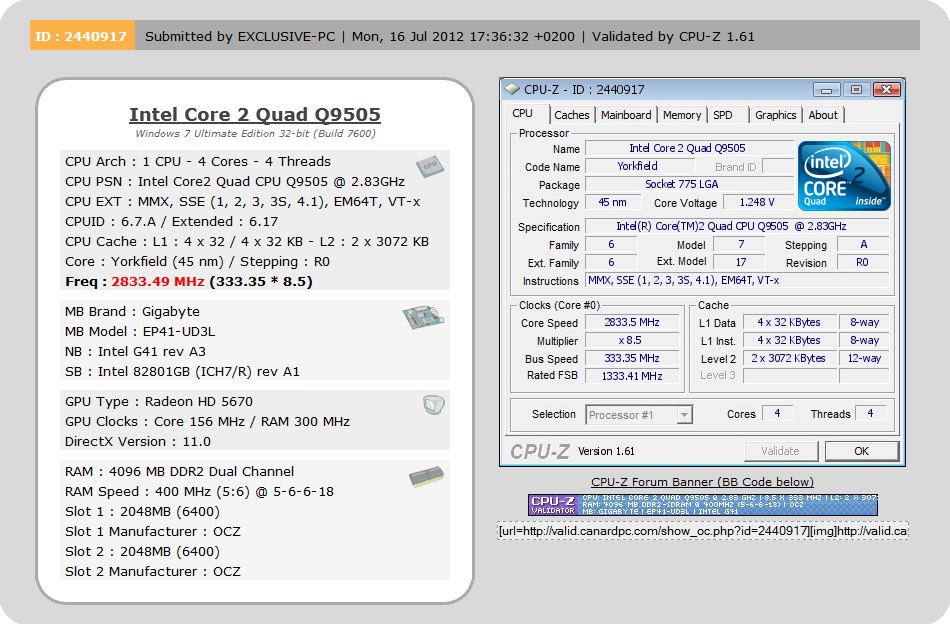Click the Ext. Model value 17
The image size is (950, 624).
[740, 262]
